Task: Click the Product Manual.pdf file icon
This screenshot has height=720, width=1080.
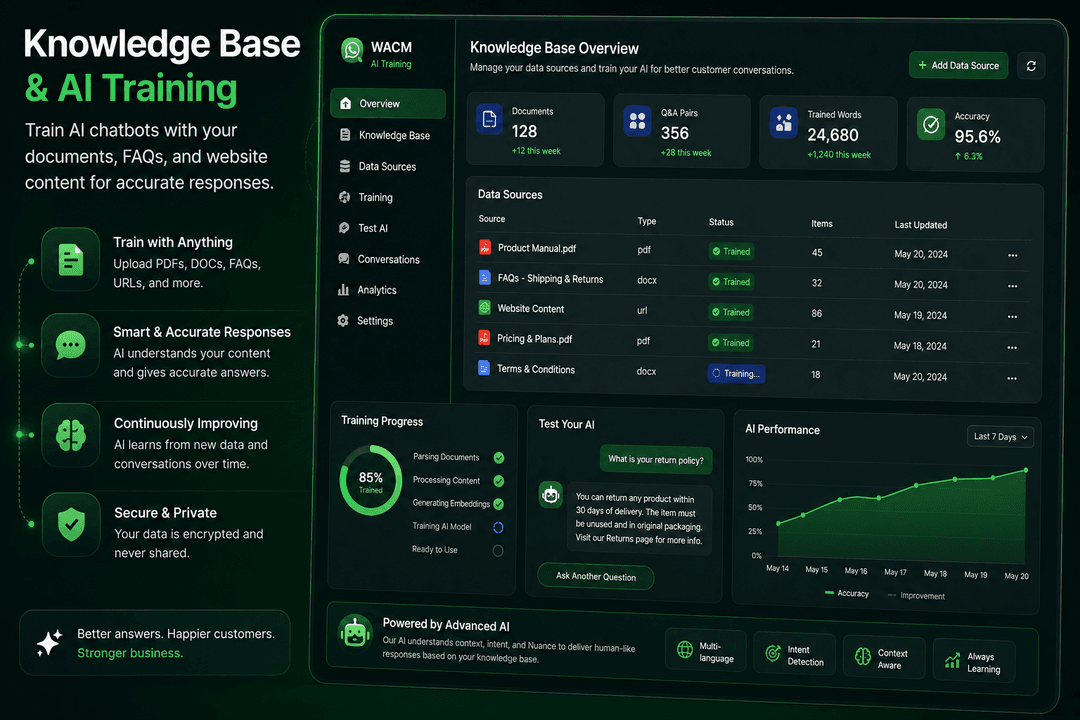Action: (485, 247)
